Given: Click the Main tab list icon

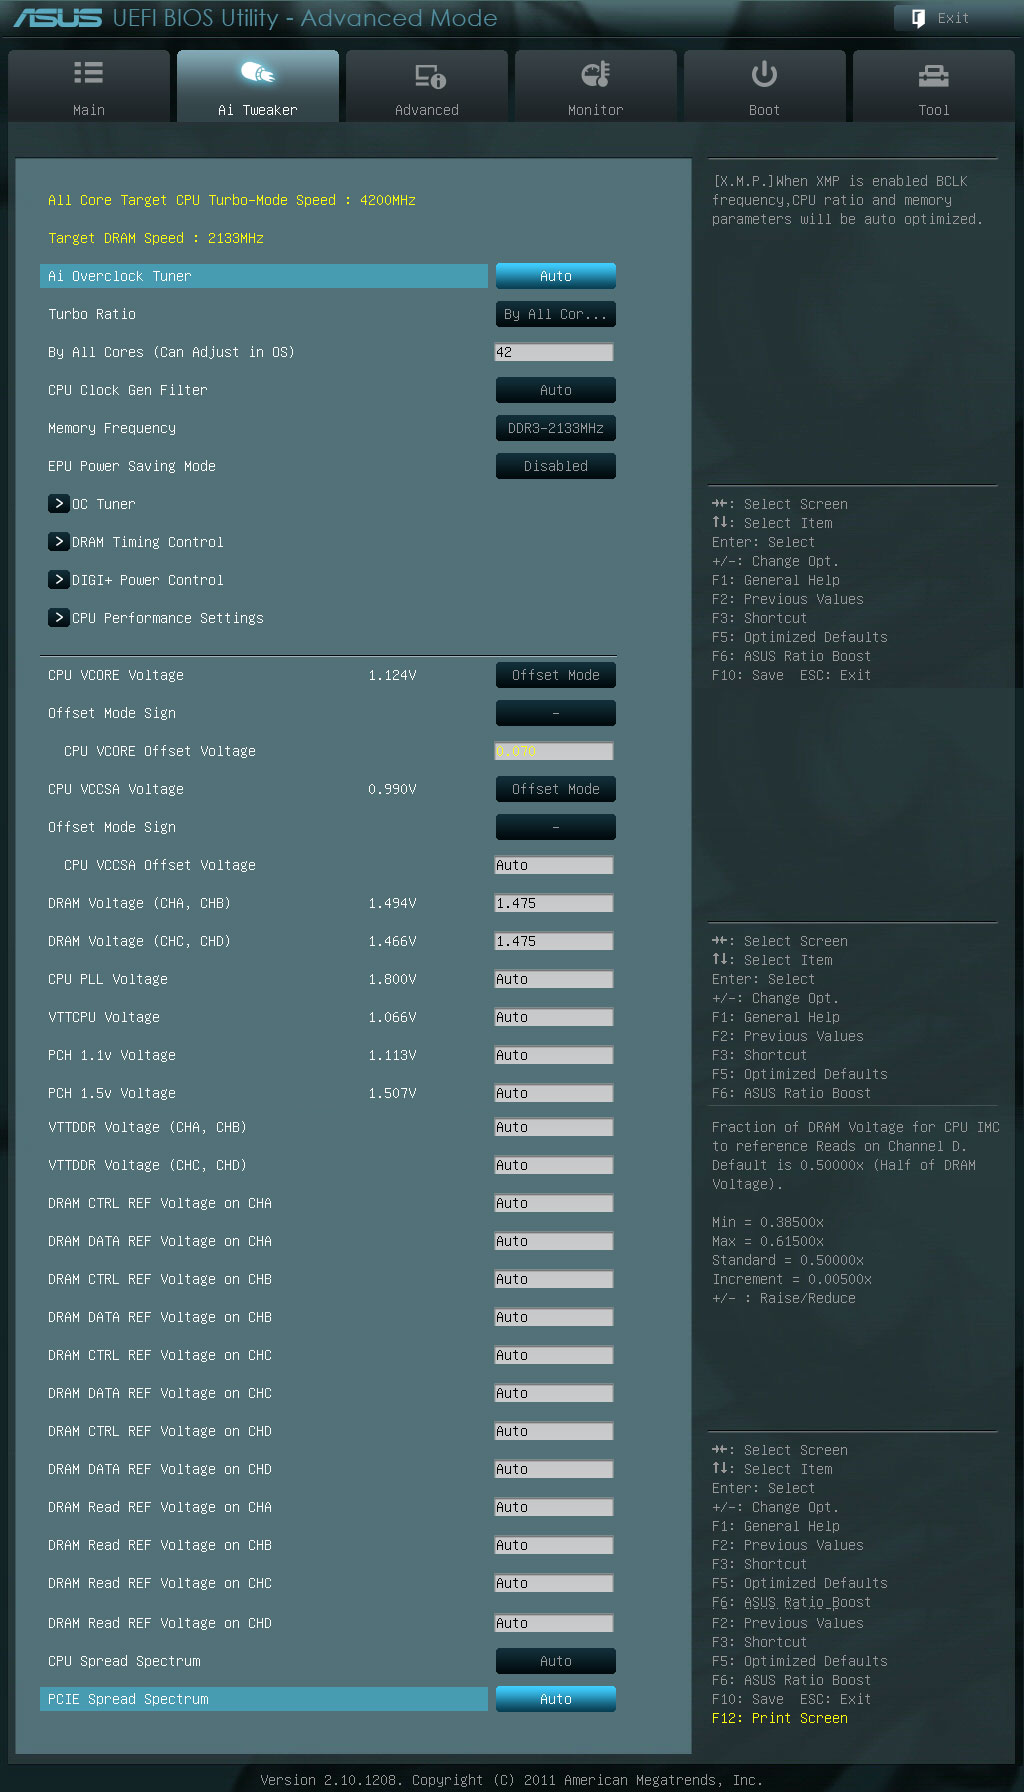Looking at the screenshot, I should (x=88, y=73).
